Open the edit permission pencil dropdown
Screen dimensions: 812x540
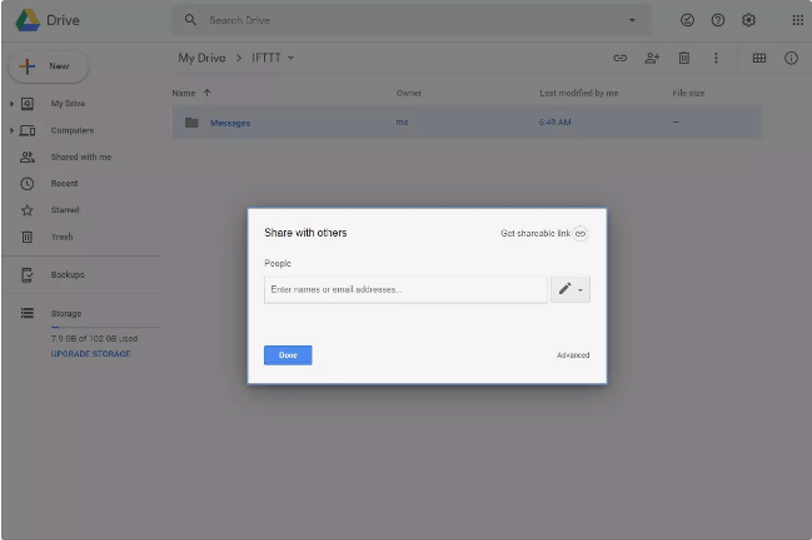(x=570, y=290)
